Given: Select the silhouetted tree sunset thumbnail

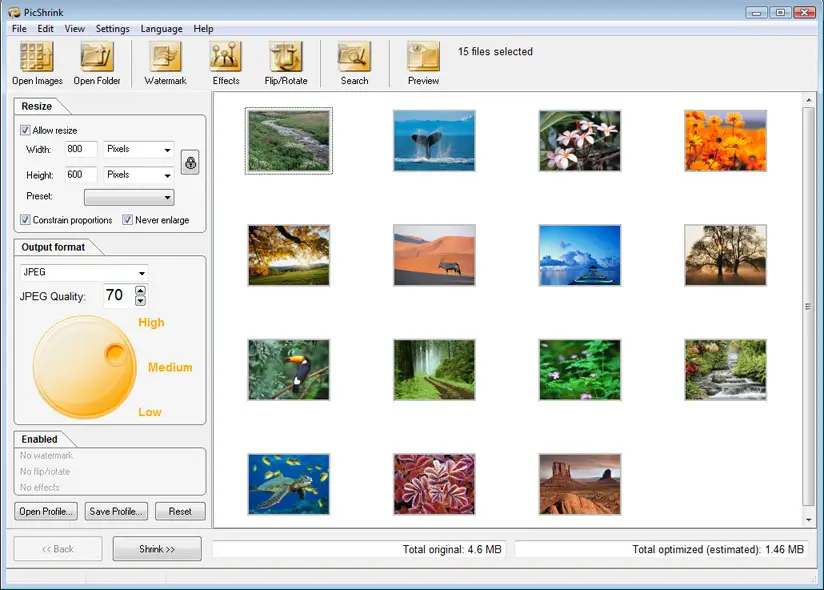Looking at the screenshot, I should click(725, 255).
